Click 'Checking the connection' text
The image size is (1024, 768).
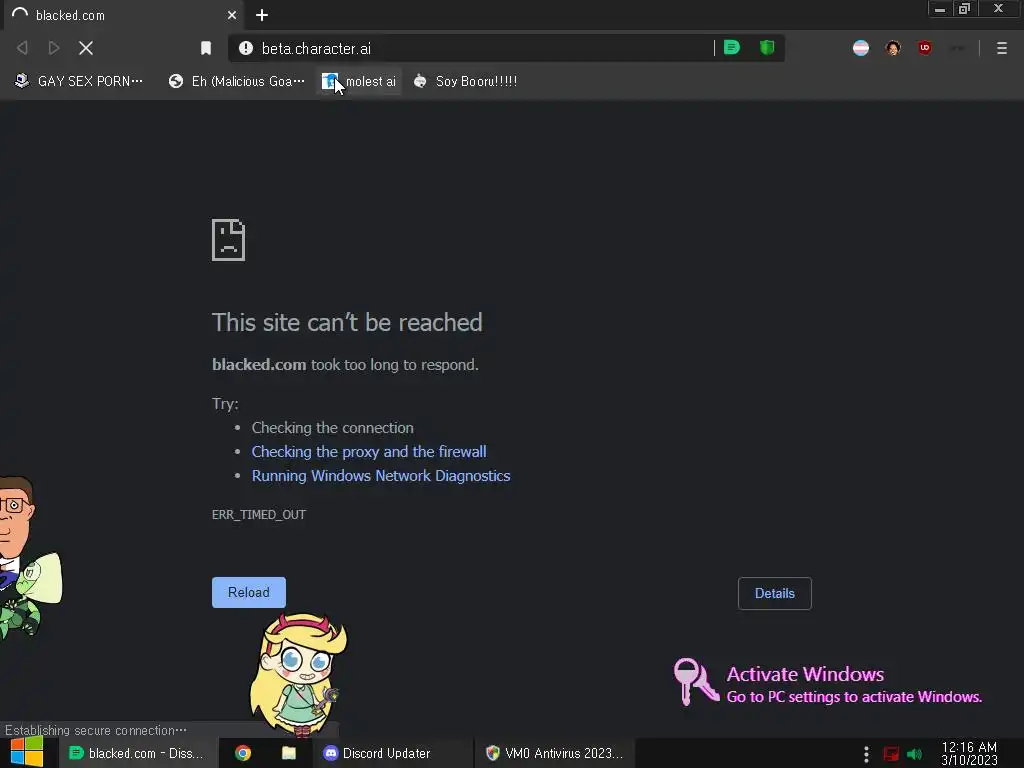tap(332, 428)
